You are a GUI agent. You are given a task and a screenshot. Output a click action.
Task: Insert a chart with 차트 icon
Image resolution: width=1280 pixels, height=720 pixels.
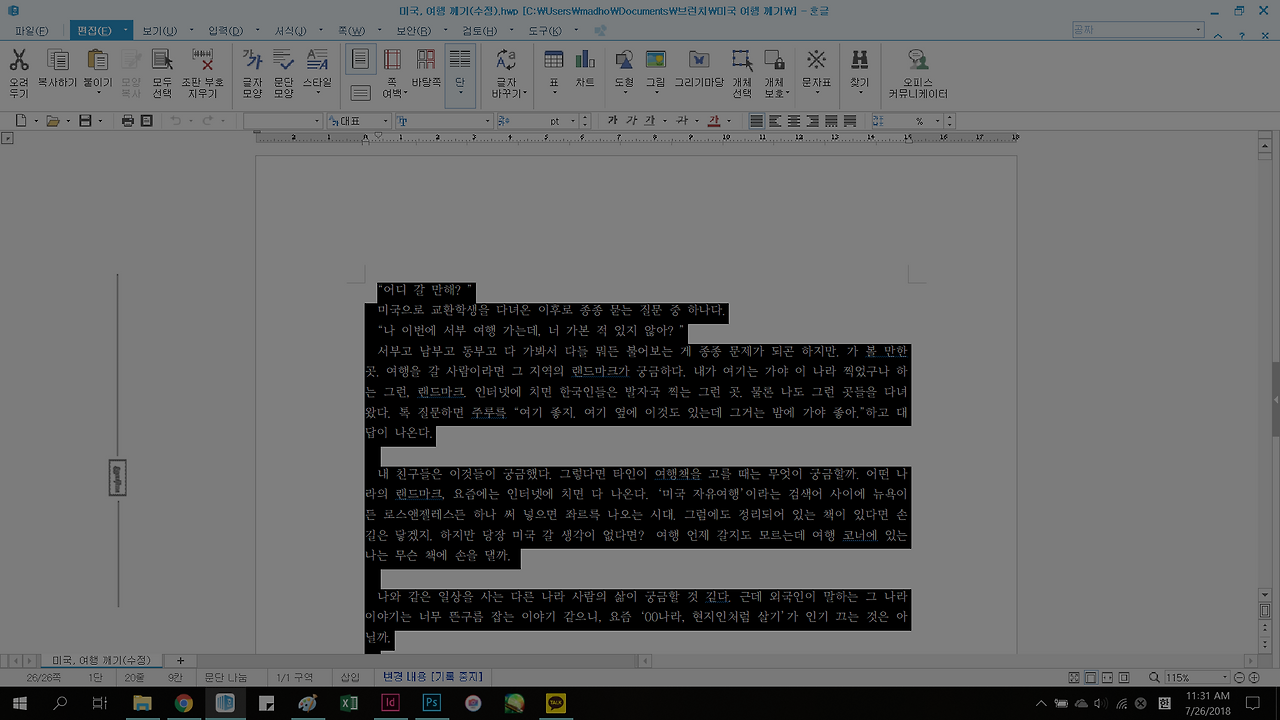point(585,60)
